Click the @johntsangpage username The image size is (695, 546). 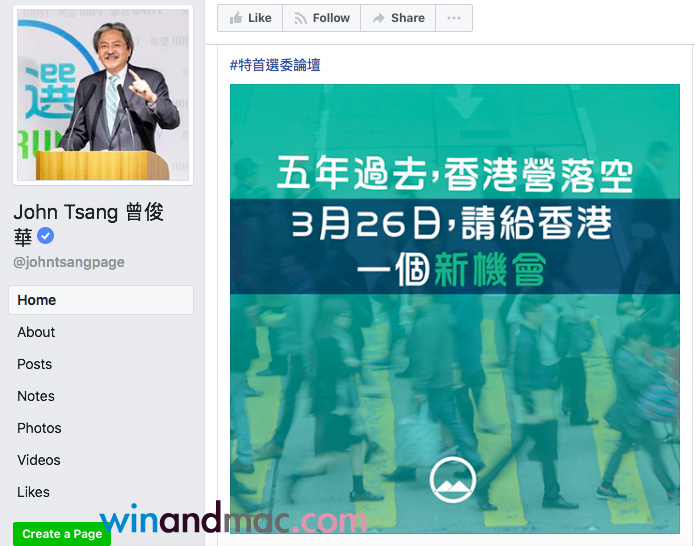tap(69, 262)
